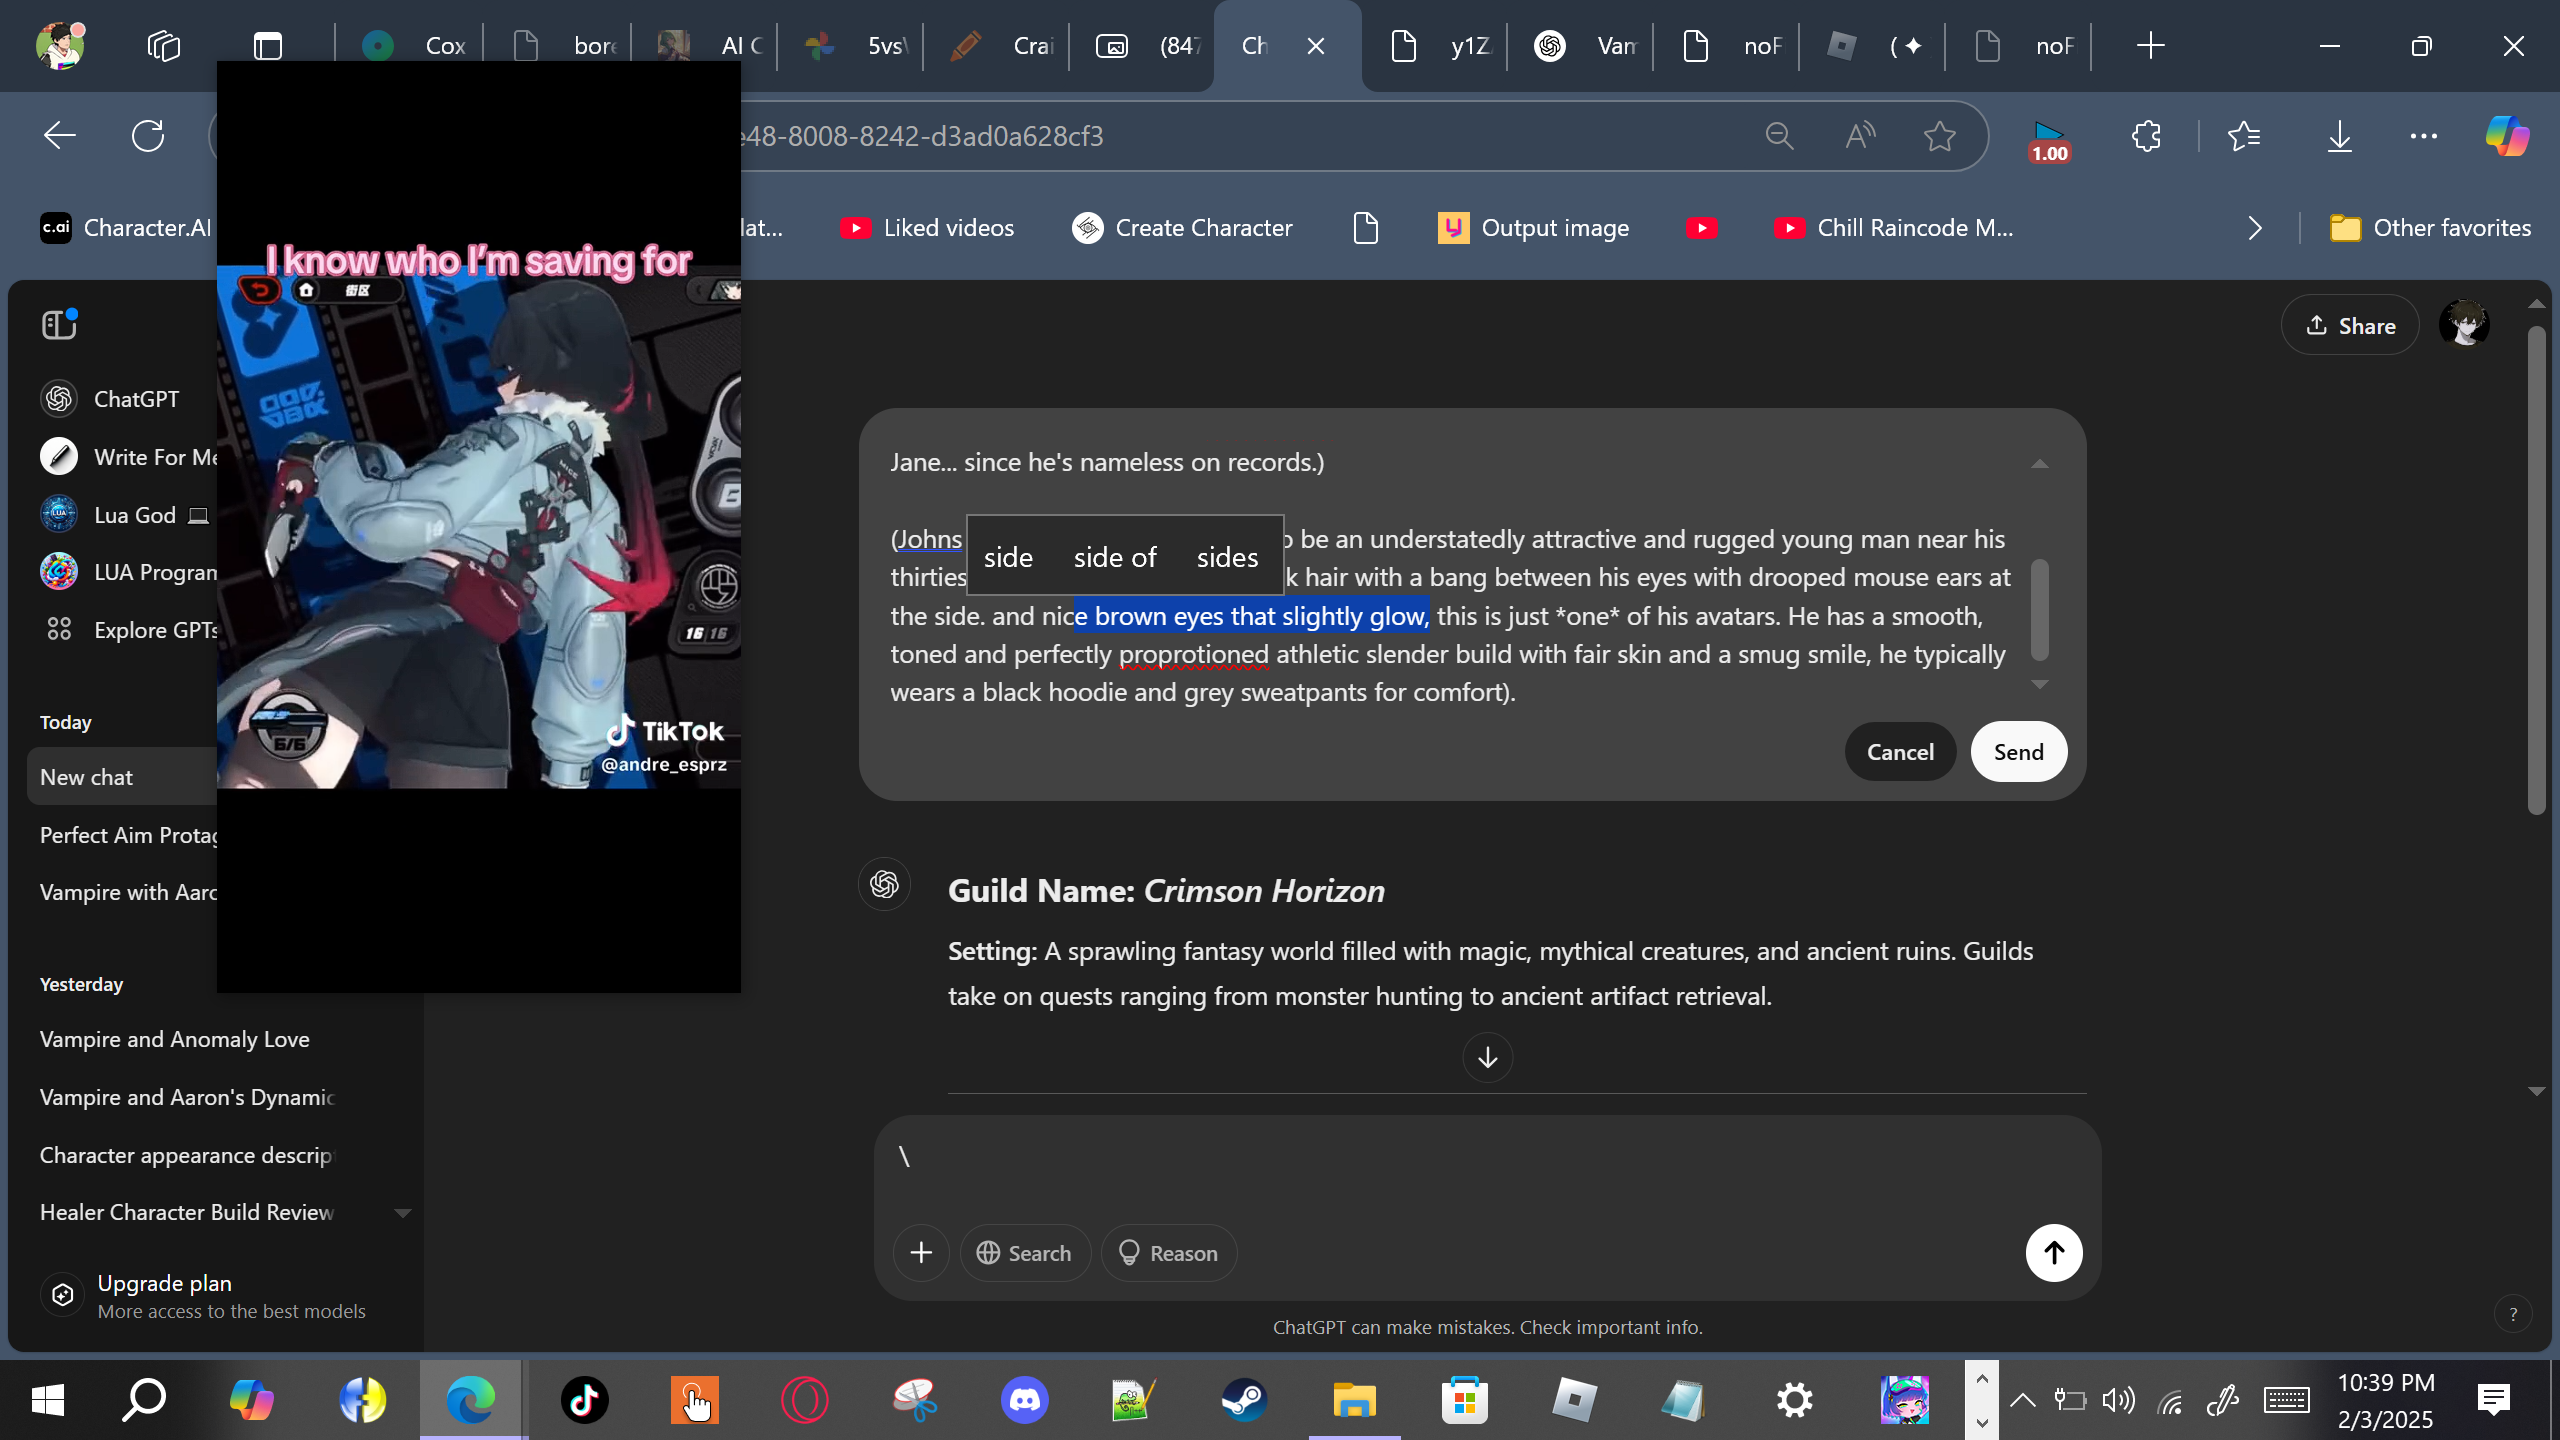Expand the bookmarks overflow chevron

coord(2255,229)
